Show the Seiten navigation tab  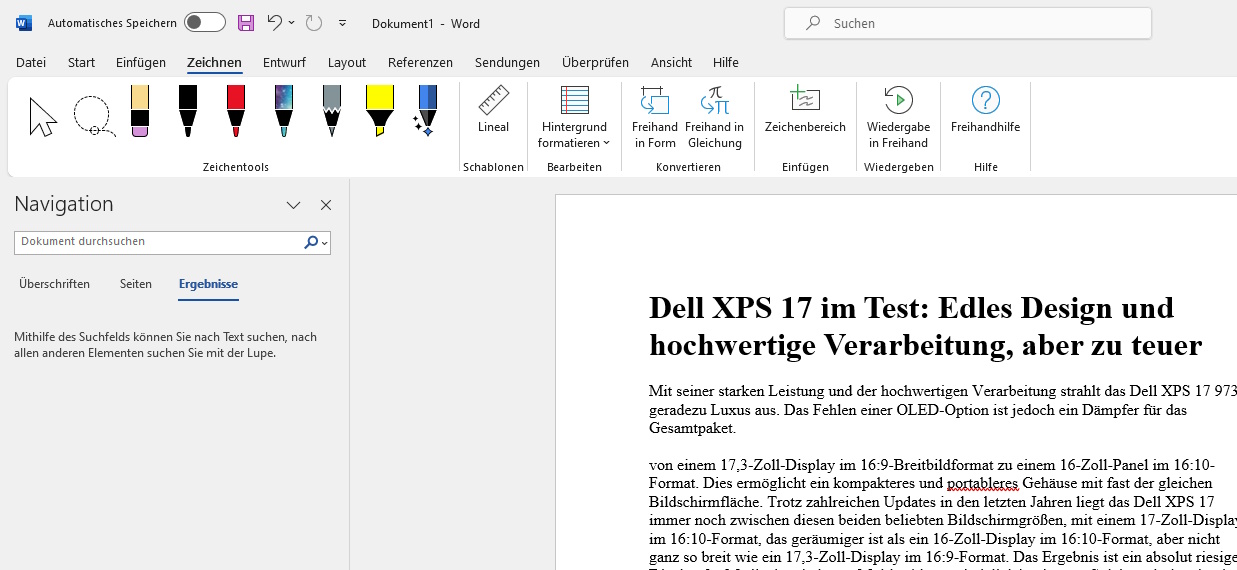(136, 284)
